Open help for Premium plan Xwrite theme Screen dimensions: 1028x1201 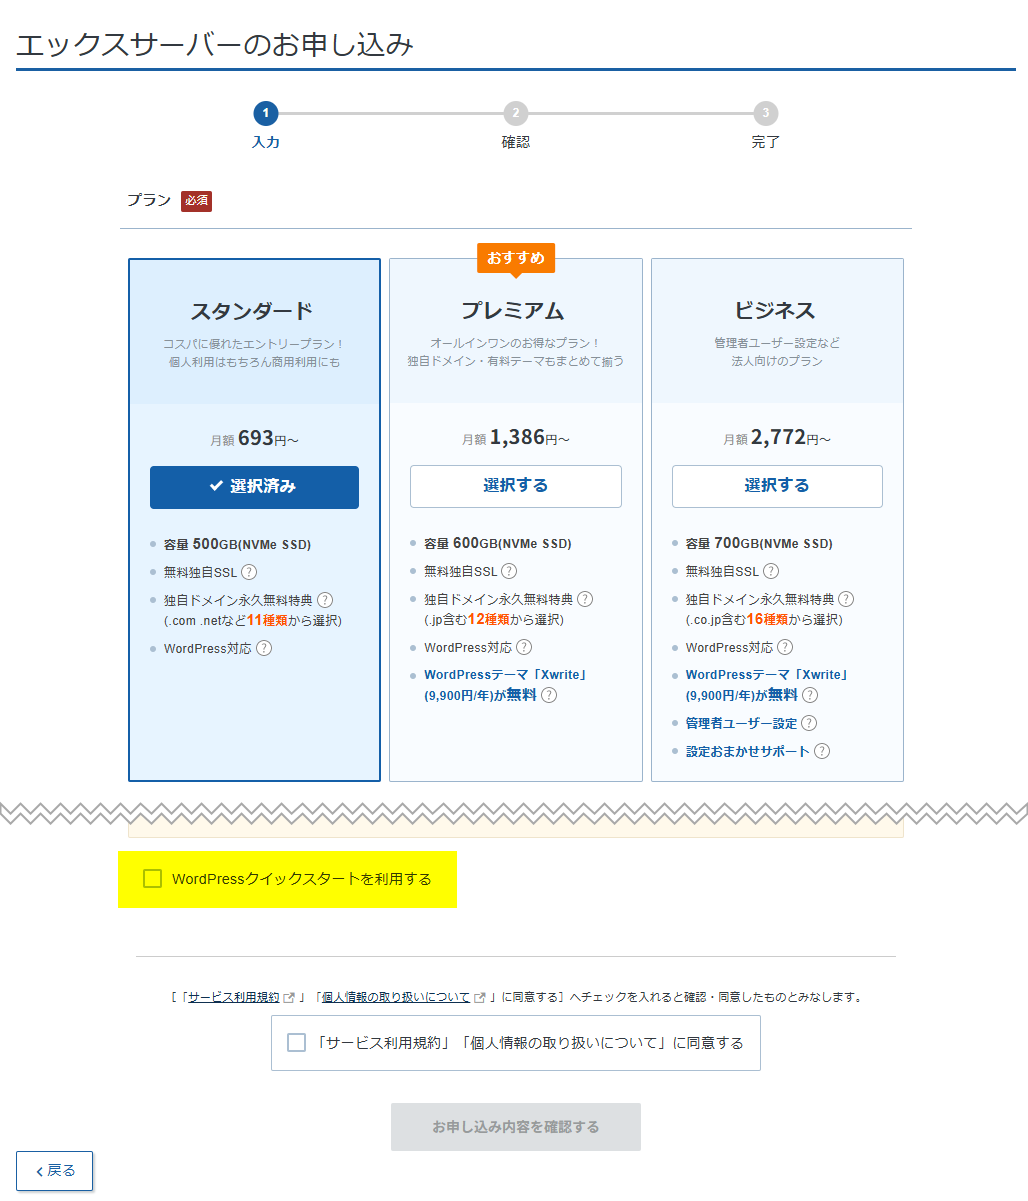pos(549,695)
